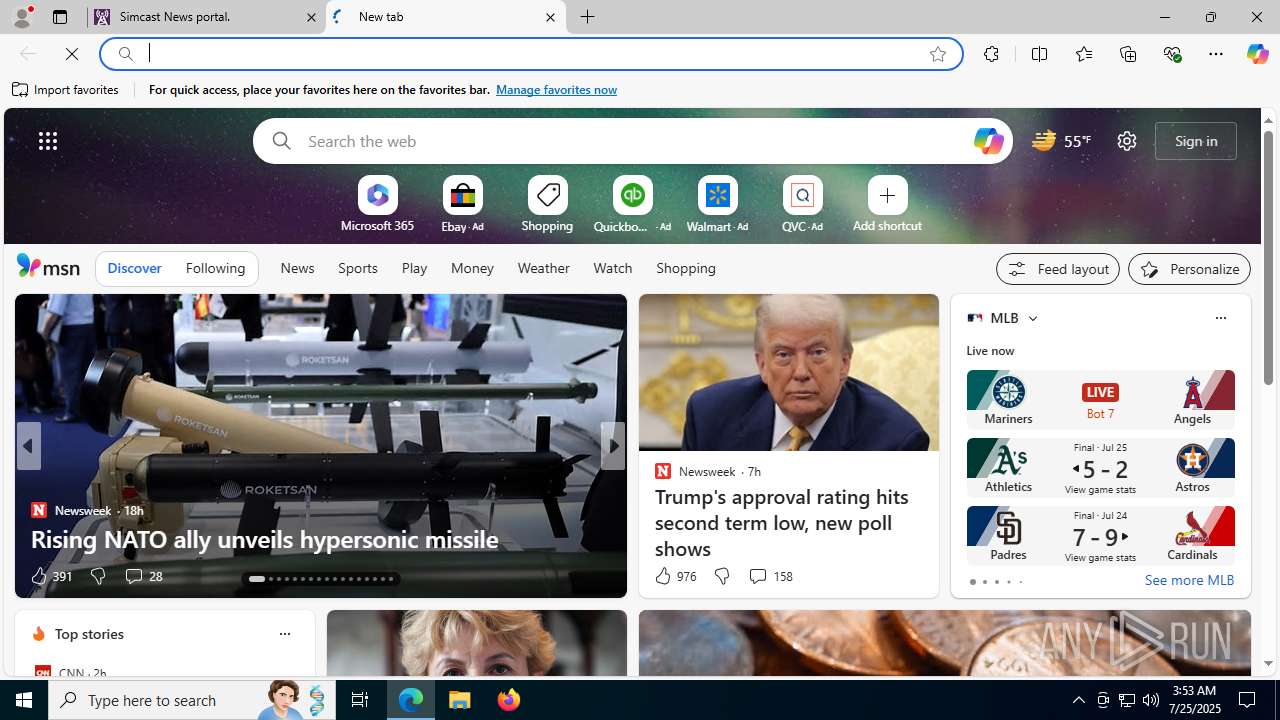Open MLB card more options
The image size is (1280, 720).
(x=1220, y=318)
